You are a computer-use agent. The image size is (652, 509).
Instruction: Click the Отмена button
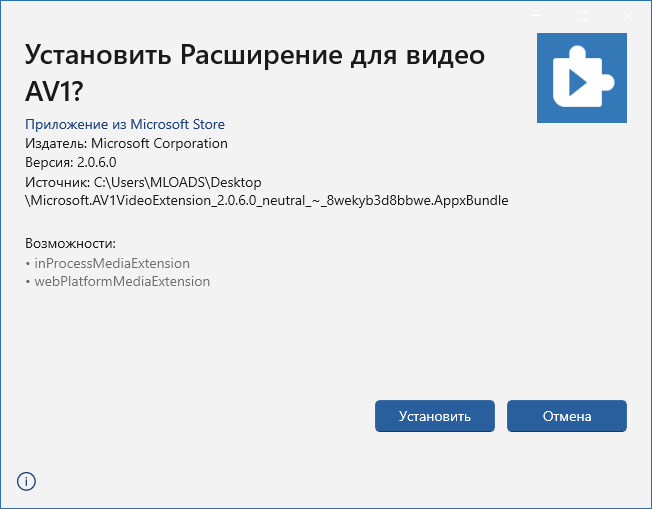pos(566,416)
